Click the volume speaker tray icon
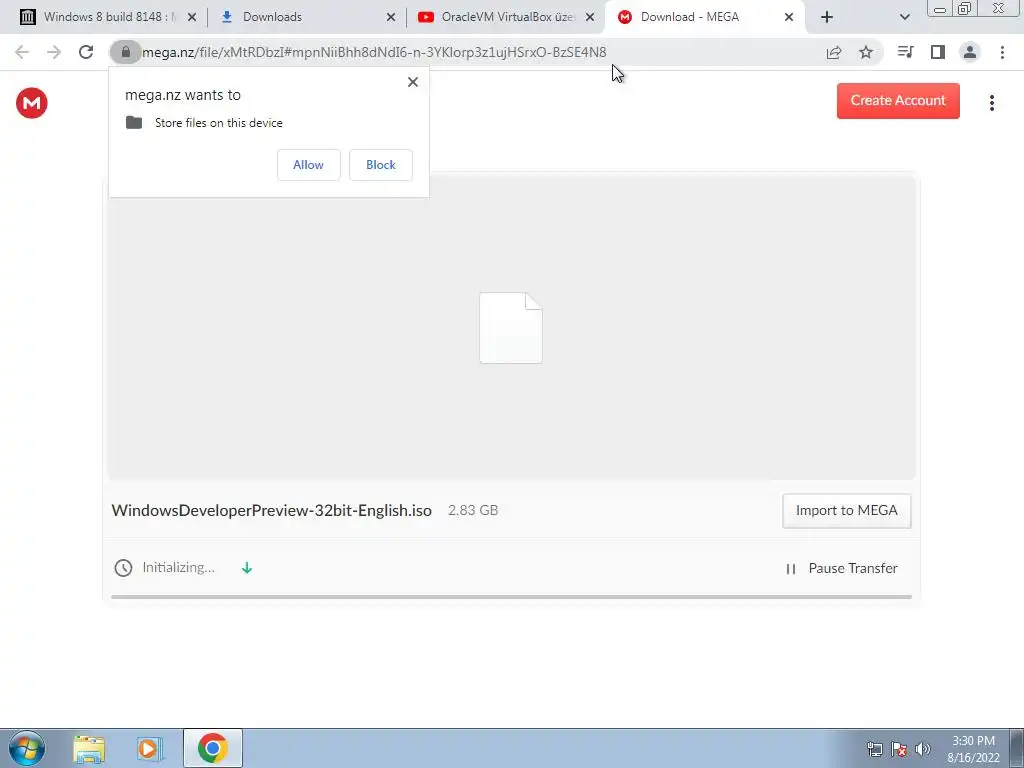Viewport: 1024px width, 768px height. coord(923,749)
